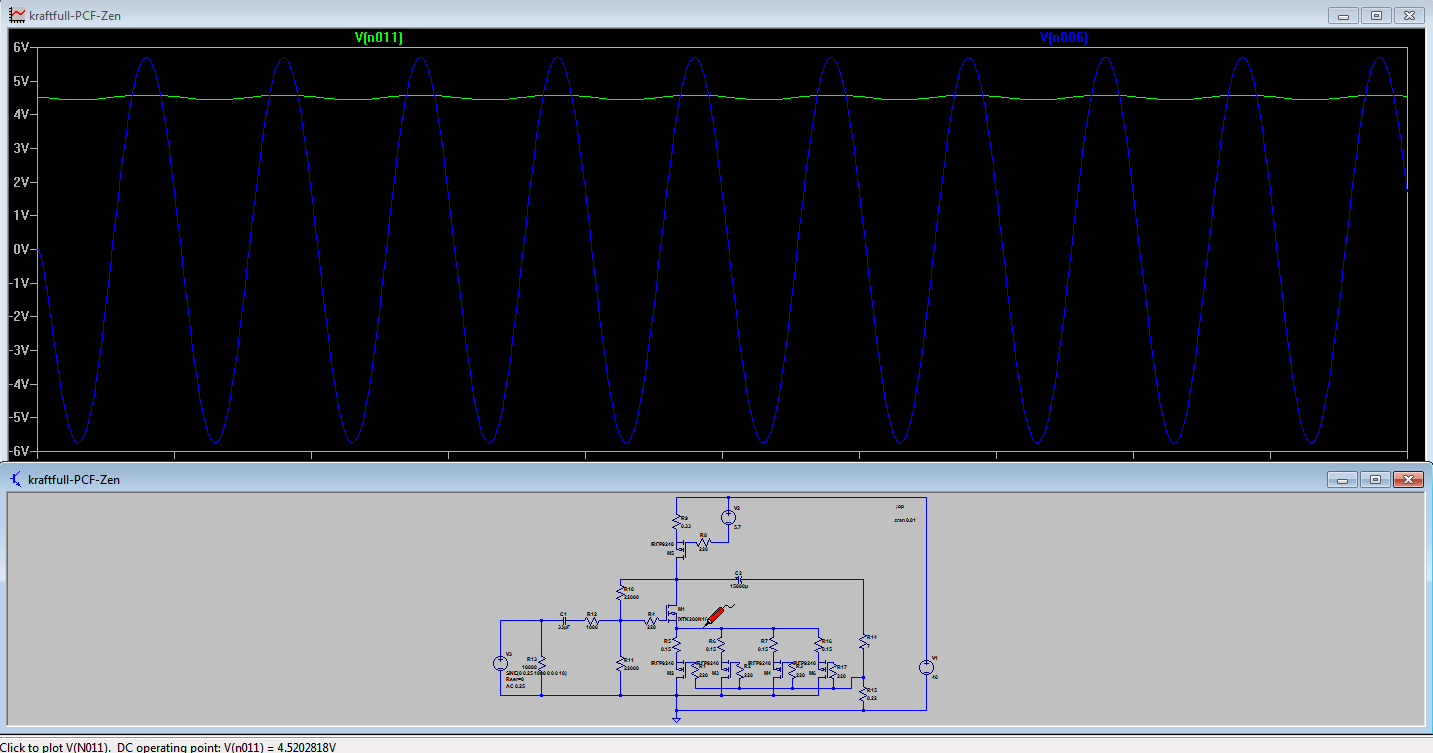This screenshot has height=753, width=1433.
Task: Close the schematic window with red X
Action: click(x=1407, y=480)
